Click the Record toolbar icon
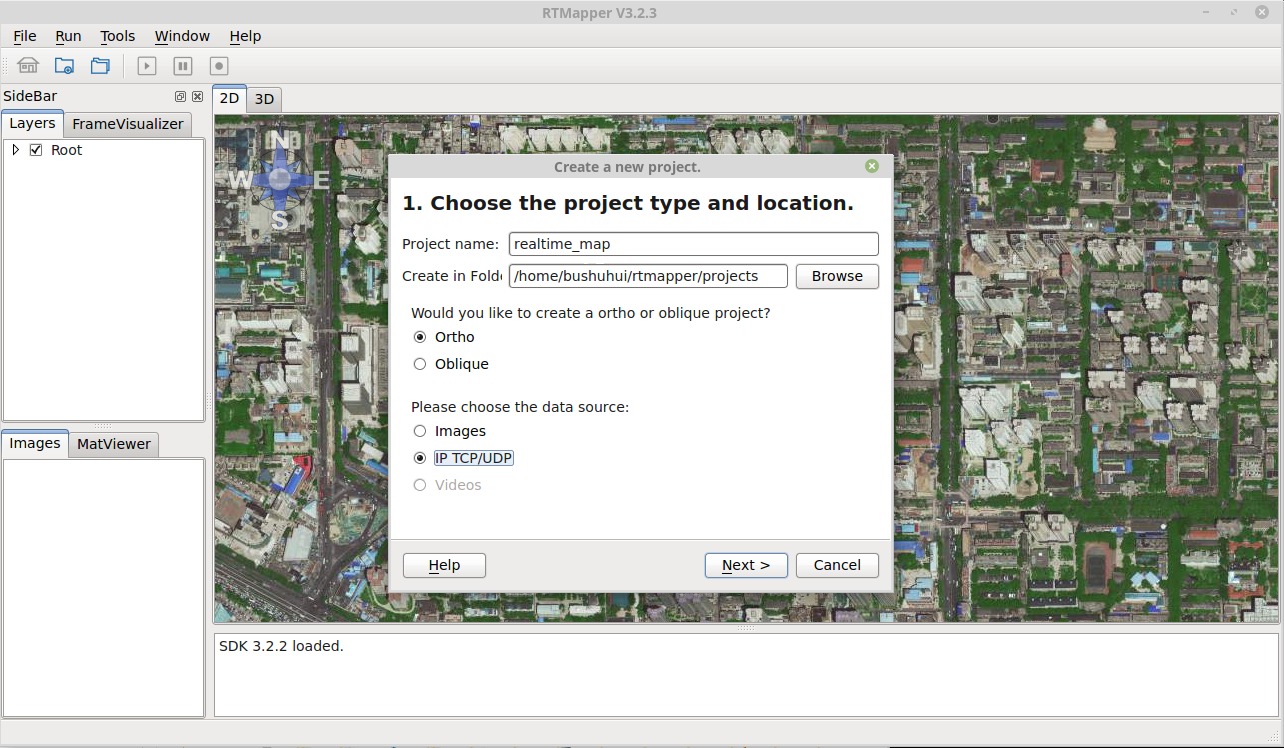 coord(218,65)
